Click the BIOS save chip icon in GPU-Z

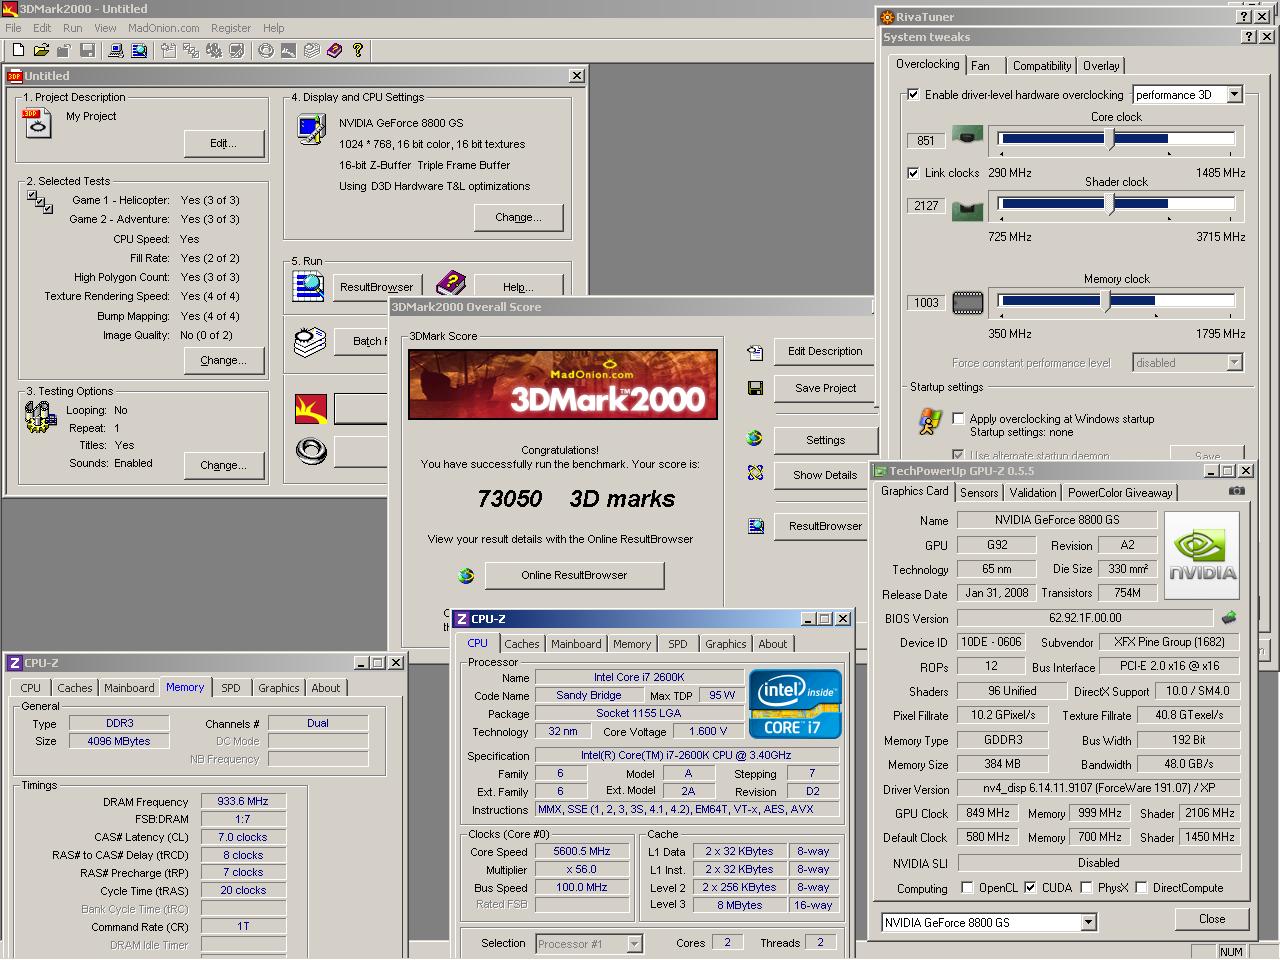pyautogui.click(x=1229, y=618)
